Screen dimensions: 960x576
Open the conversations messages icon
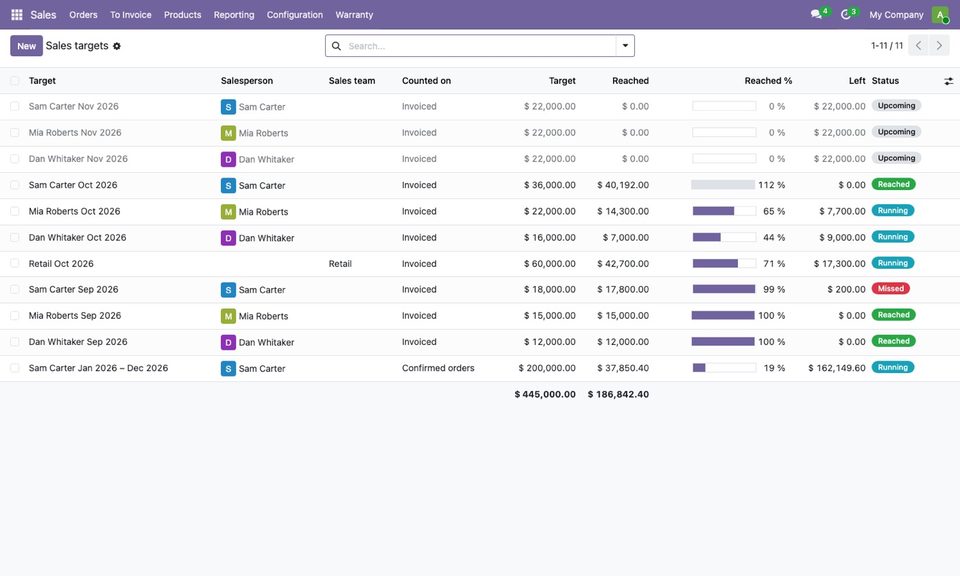pos(816,14)
